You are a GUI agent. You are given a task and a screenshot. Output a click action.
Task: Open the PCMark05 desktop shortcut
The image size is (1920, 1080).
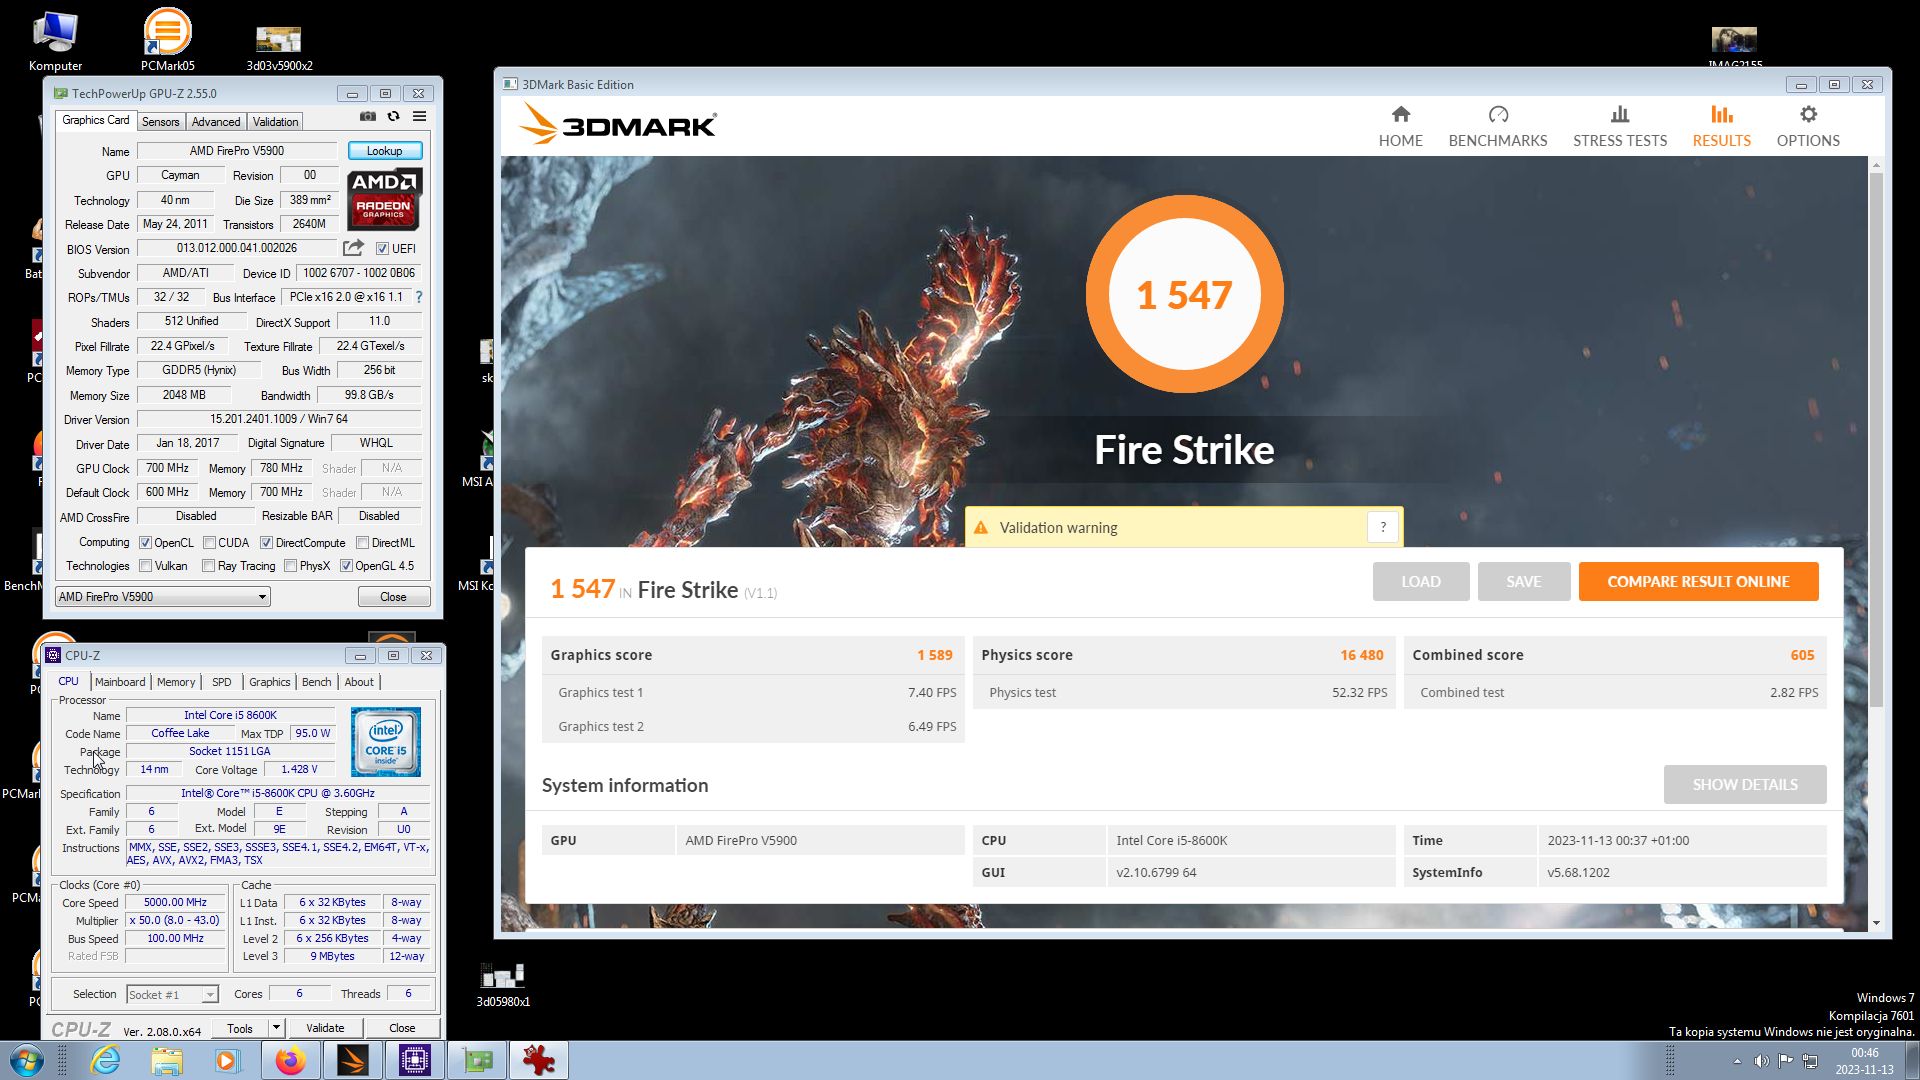pyautogui.click(x=167, y=40)
